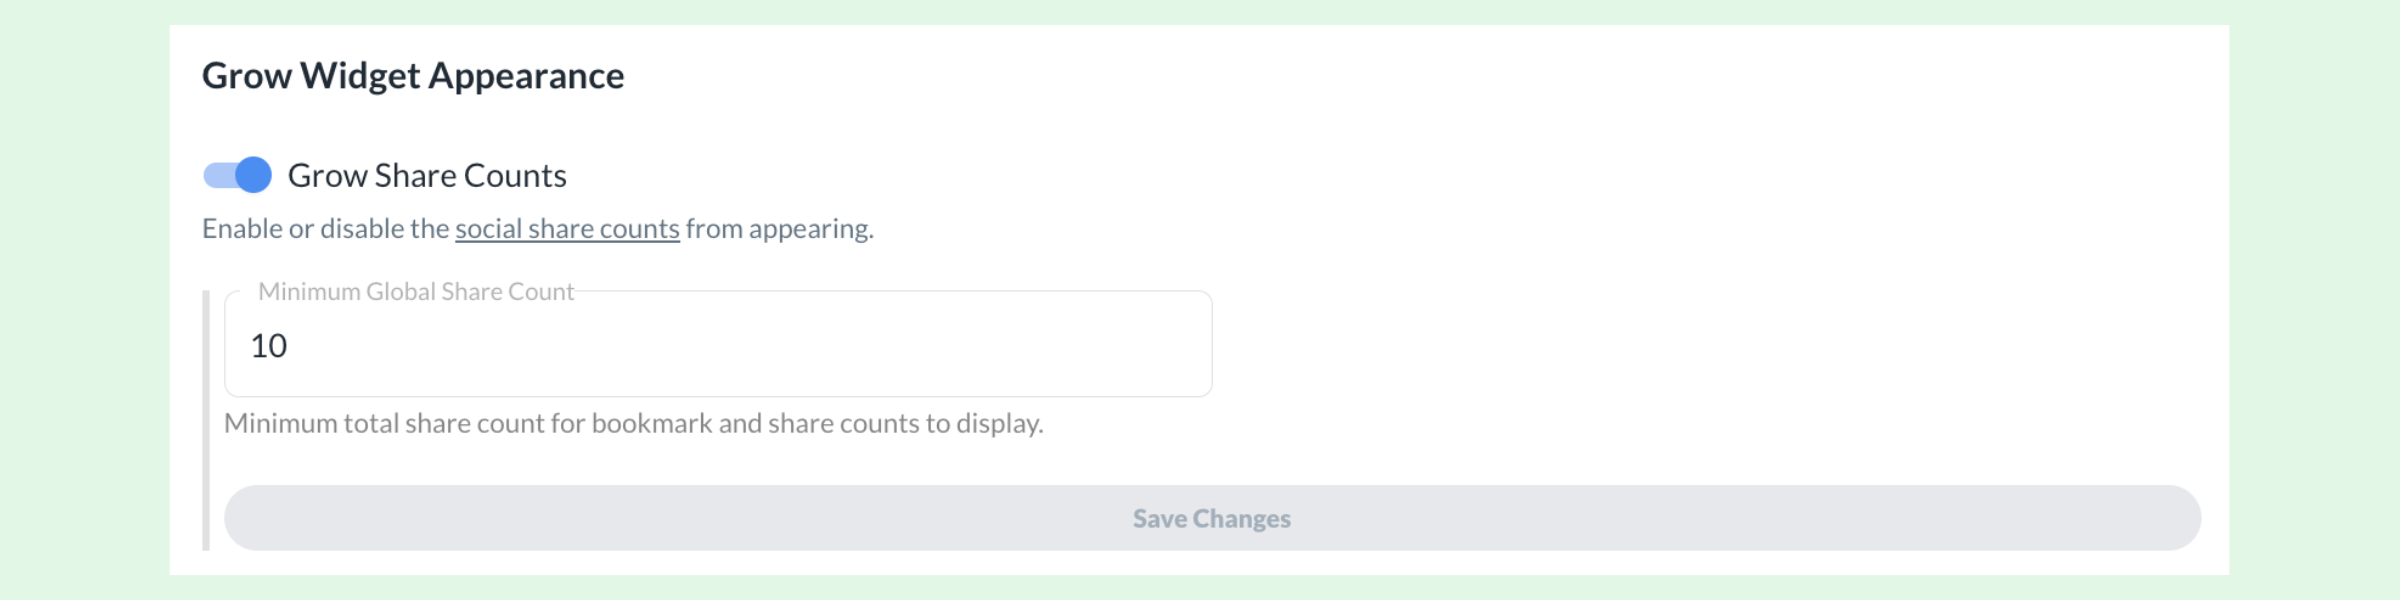Click the Minimum Global Share Count label
This screenshot has width=2400, height=600.
(415, 293)
